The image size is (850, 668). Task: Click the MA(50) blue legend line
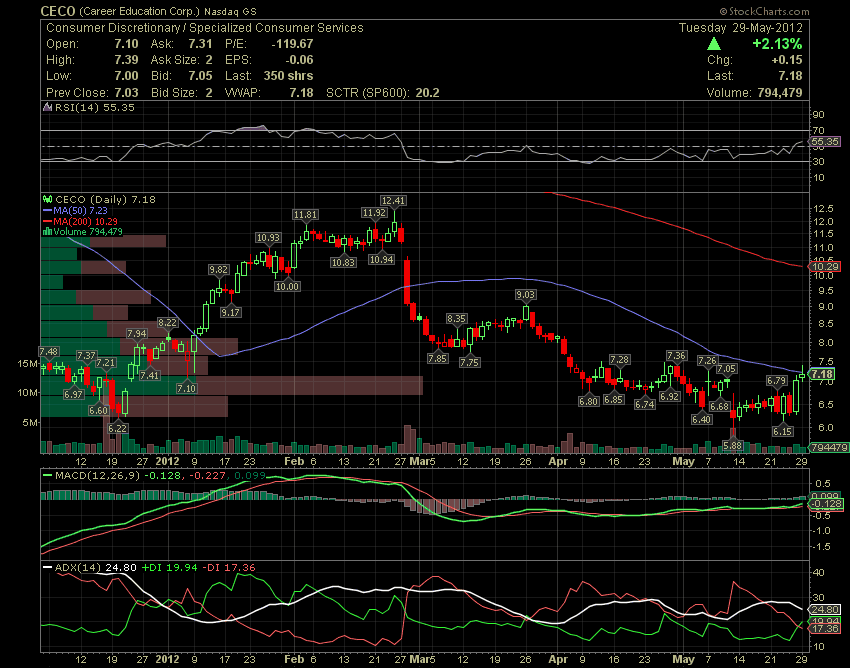point(48,210)
